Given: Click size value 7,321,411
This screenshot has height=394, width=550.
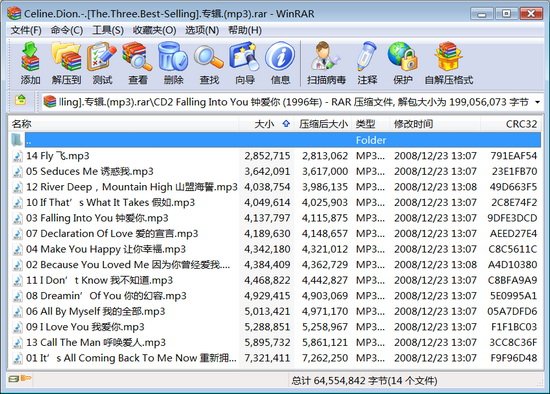Looking at the screenshot, I should (267, 358).
